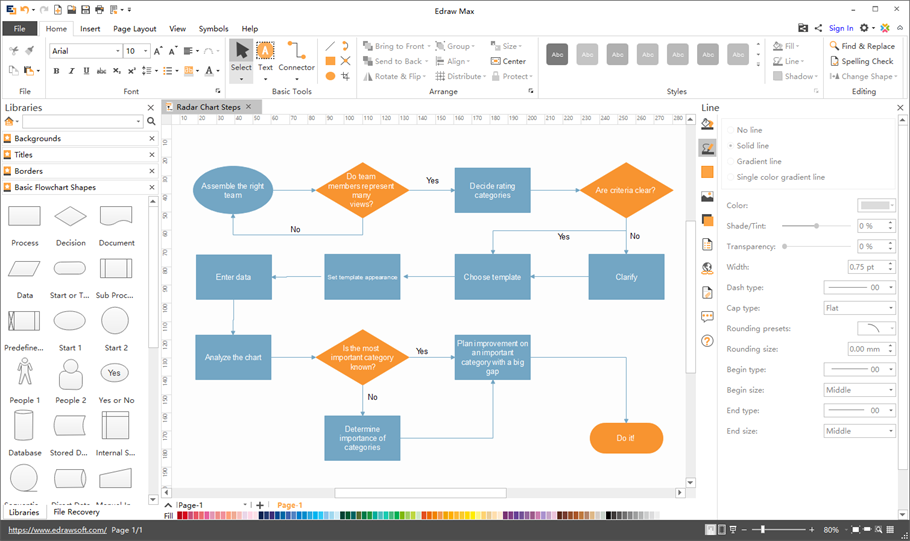Open the End size dropdown
Viewport: 910px width, 541px height.
pos(859,431)
